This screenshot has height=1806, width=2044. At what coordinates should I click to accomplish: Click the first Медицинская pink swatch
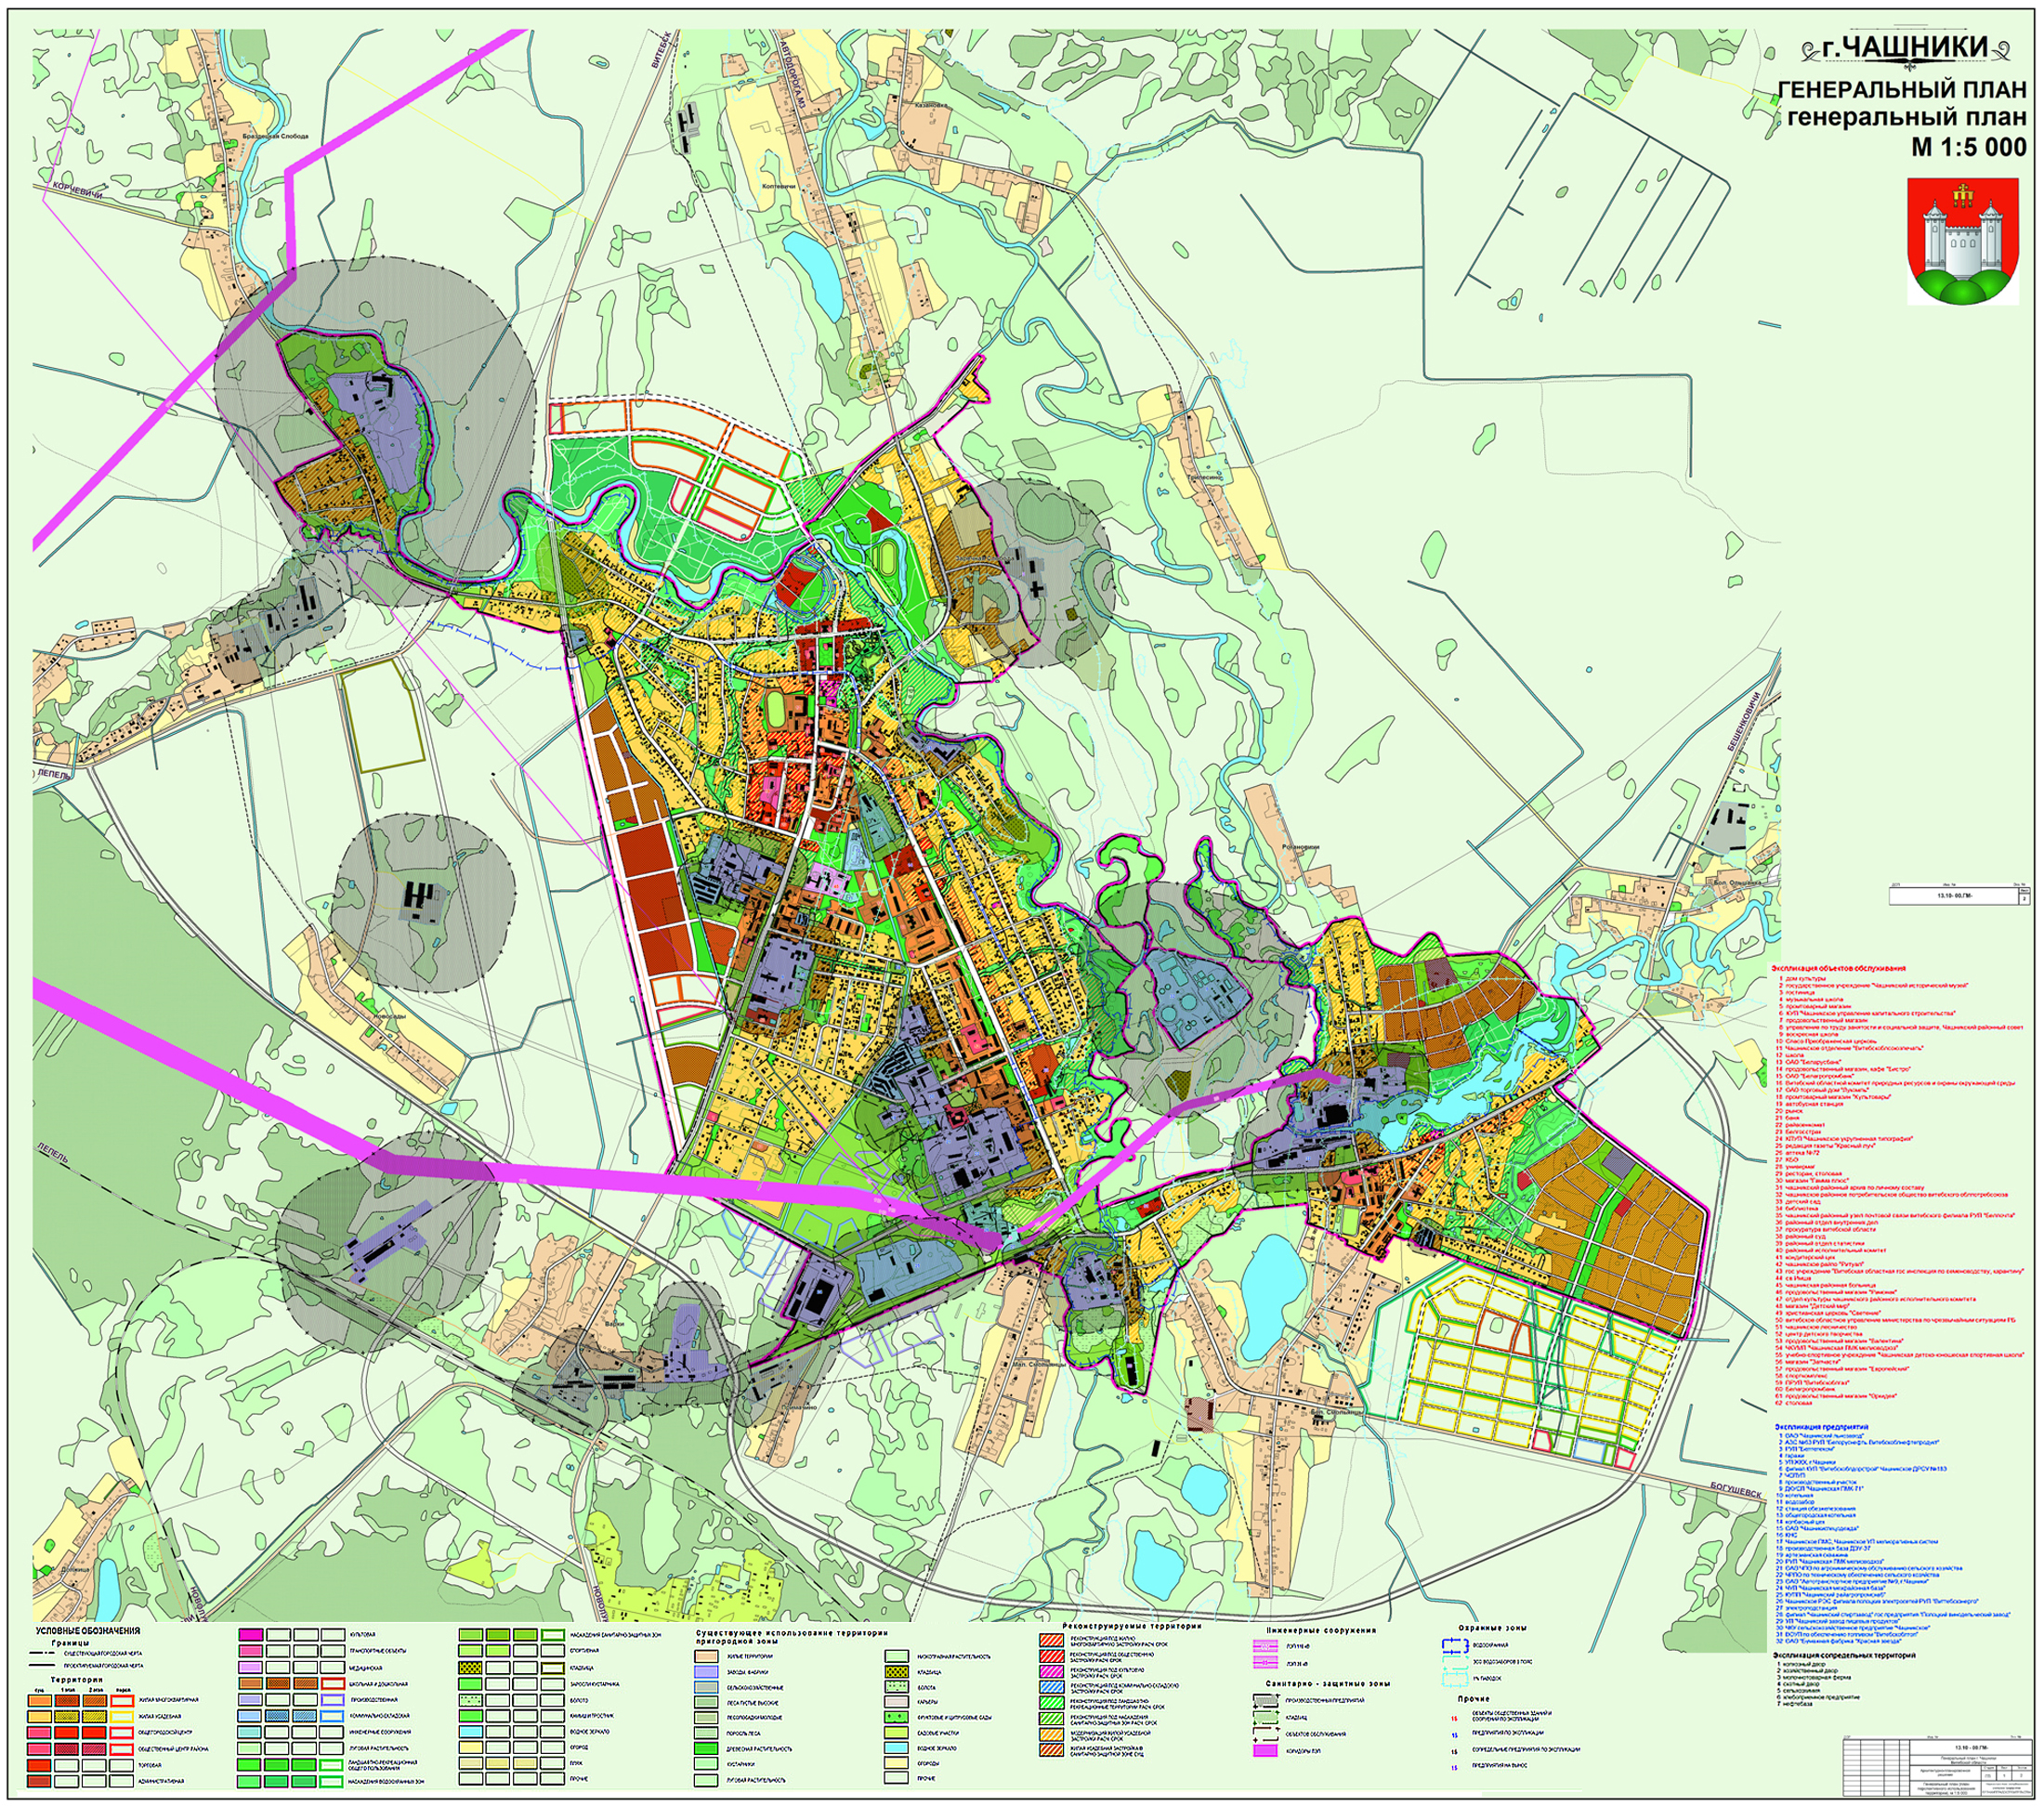251,1668
